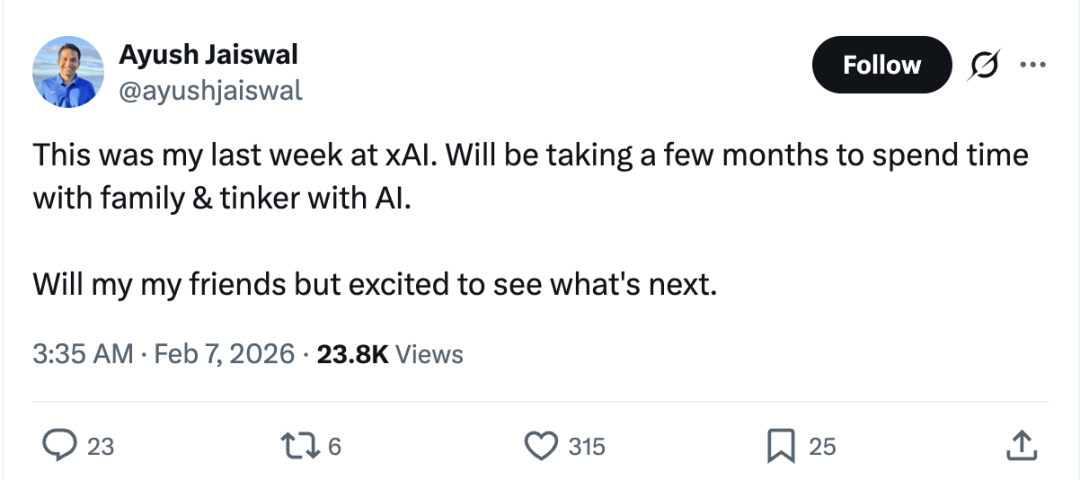
Task: Bookmark the post with the bookmark icon
Action: pyautogui.click(x=780, y=446)
